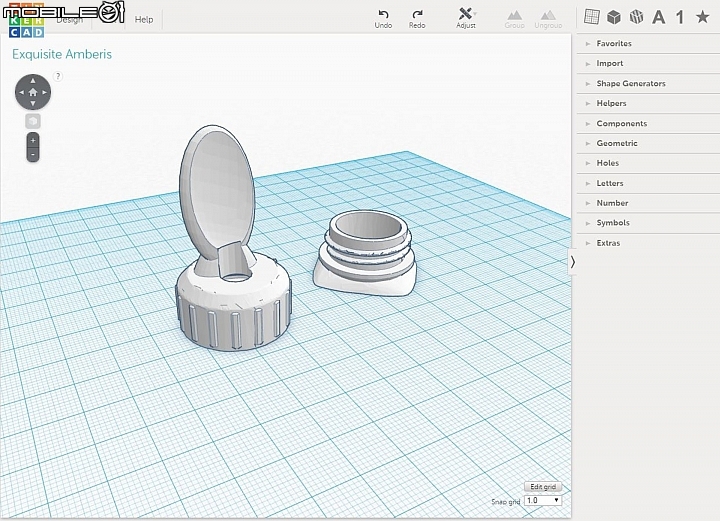
Task: Click the Exquisite Amberis project title
Action: [62, 54]
